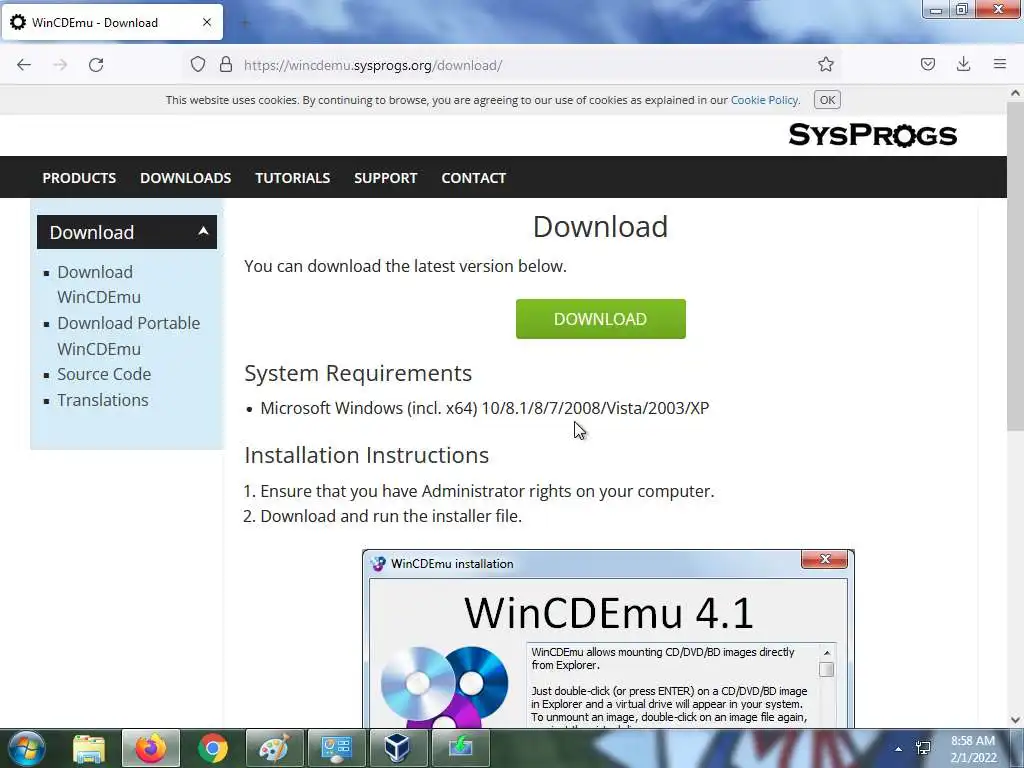Click the page scroll-up arrow

pyautogui.click(x=1015, y=93)
